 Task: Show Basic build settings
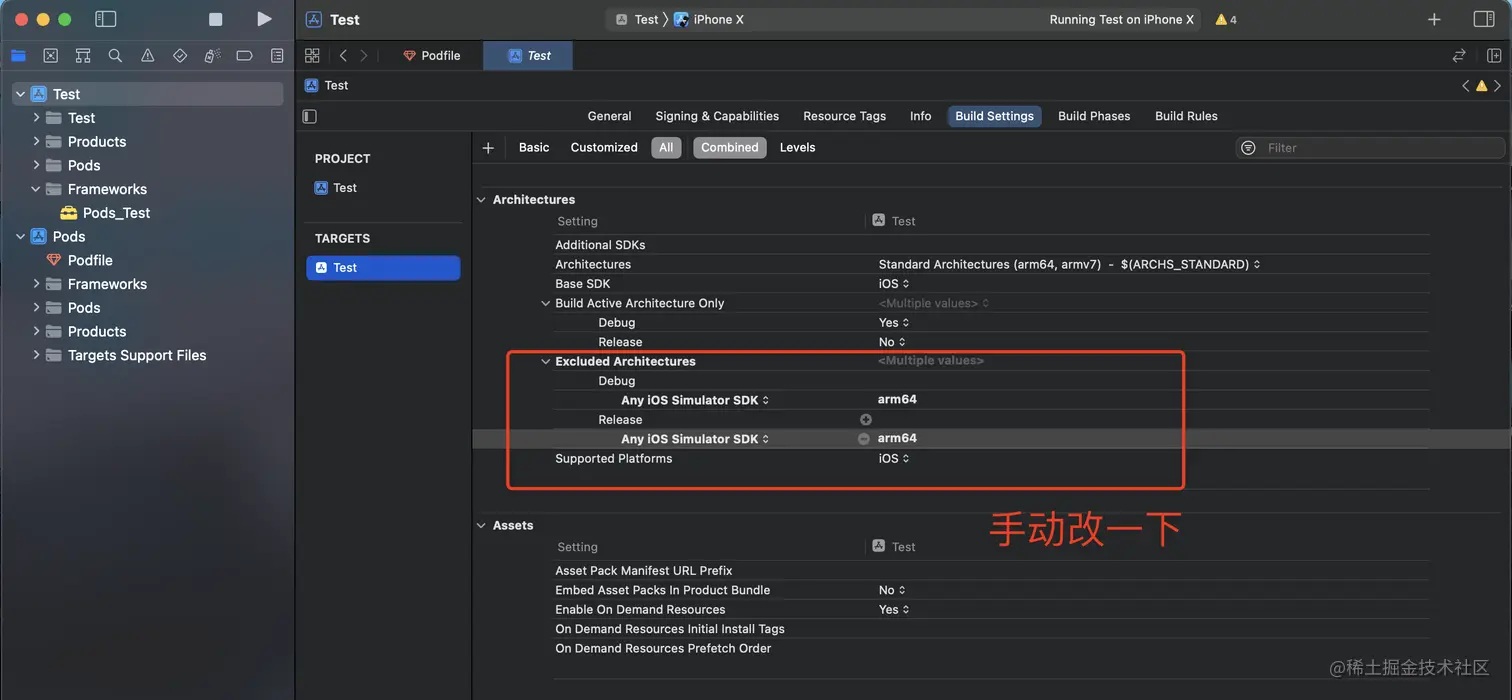pyautogui.click(x=534, y=147)
